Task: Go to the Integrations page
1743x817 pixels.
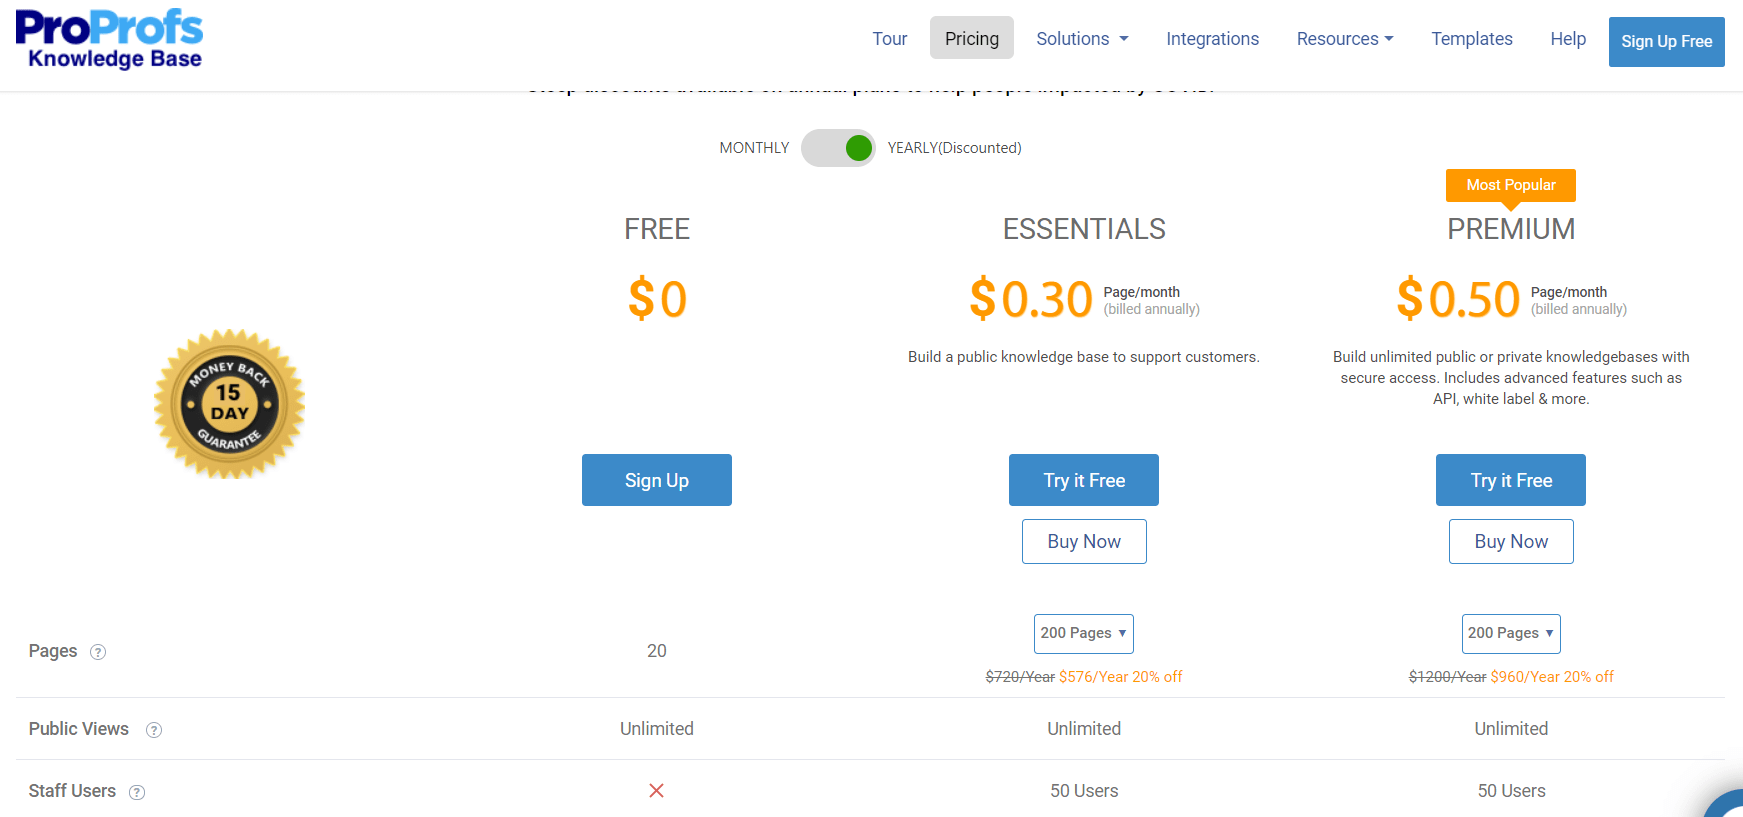Action: pos(1212,38)
